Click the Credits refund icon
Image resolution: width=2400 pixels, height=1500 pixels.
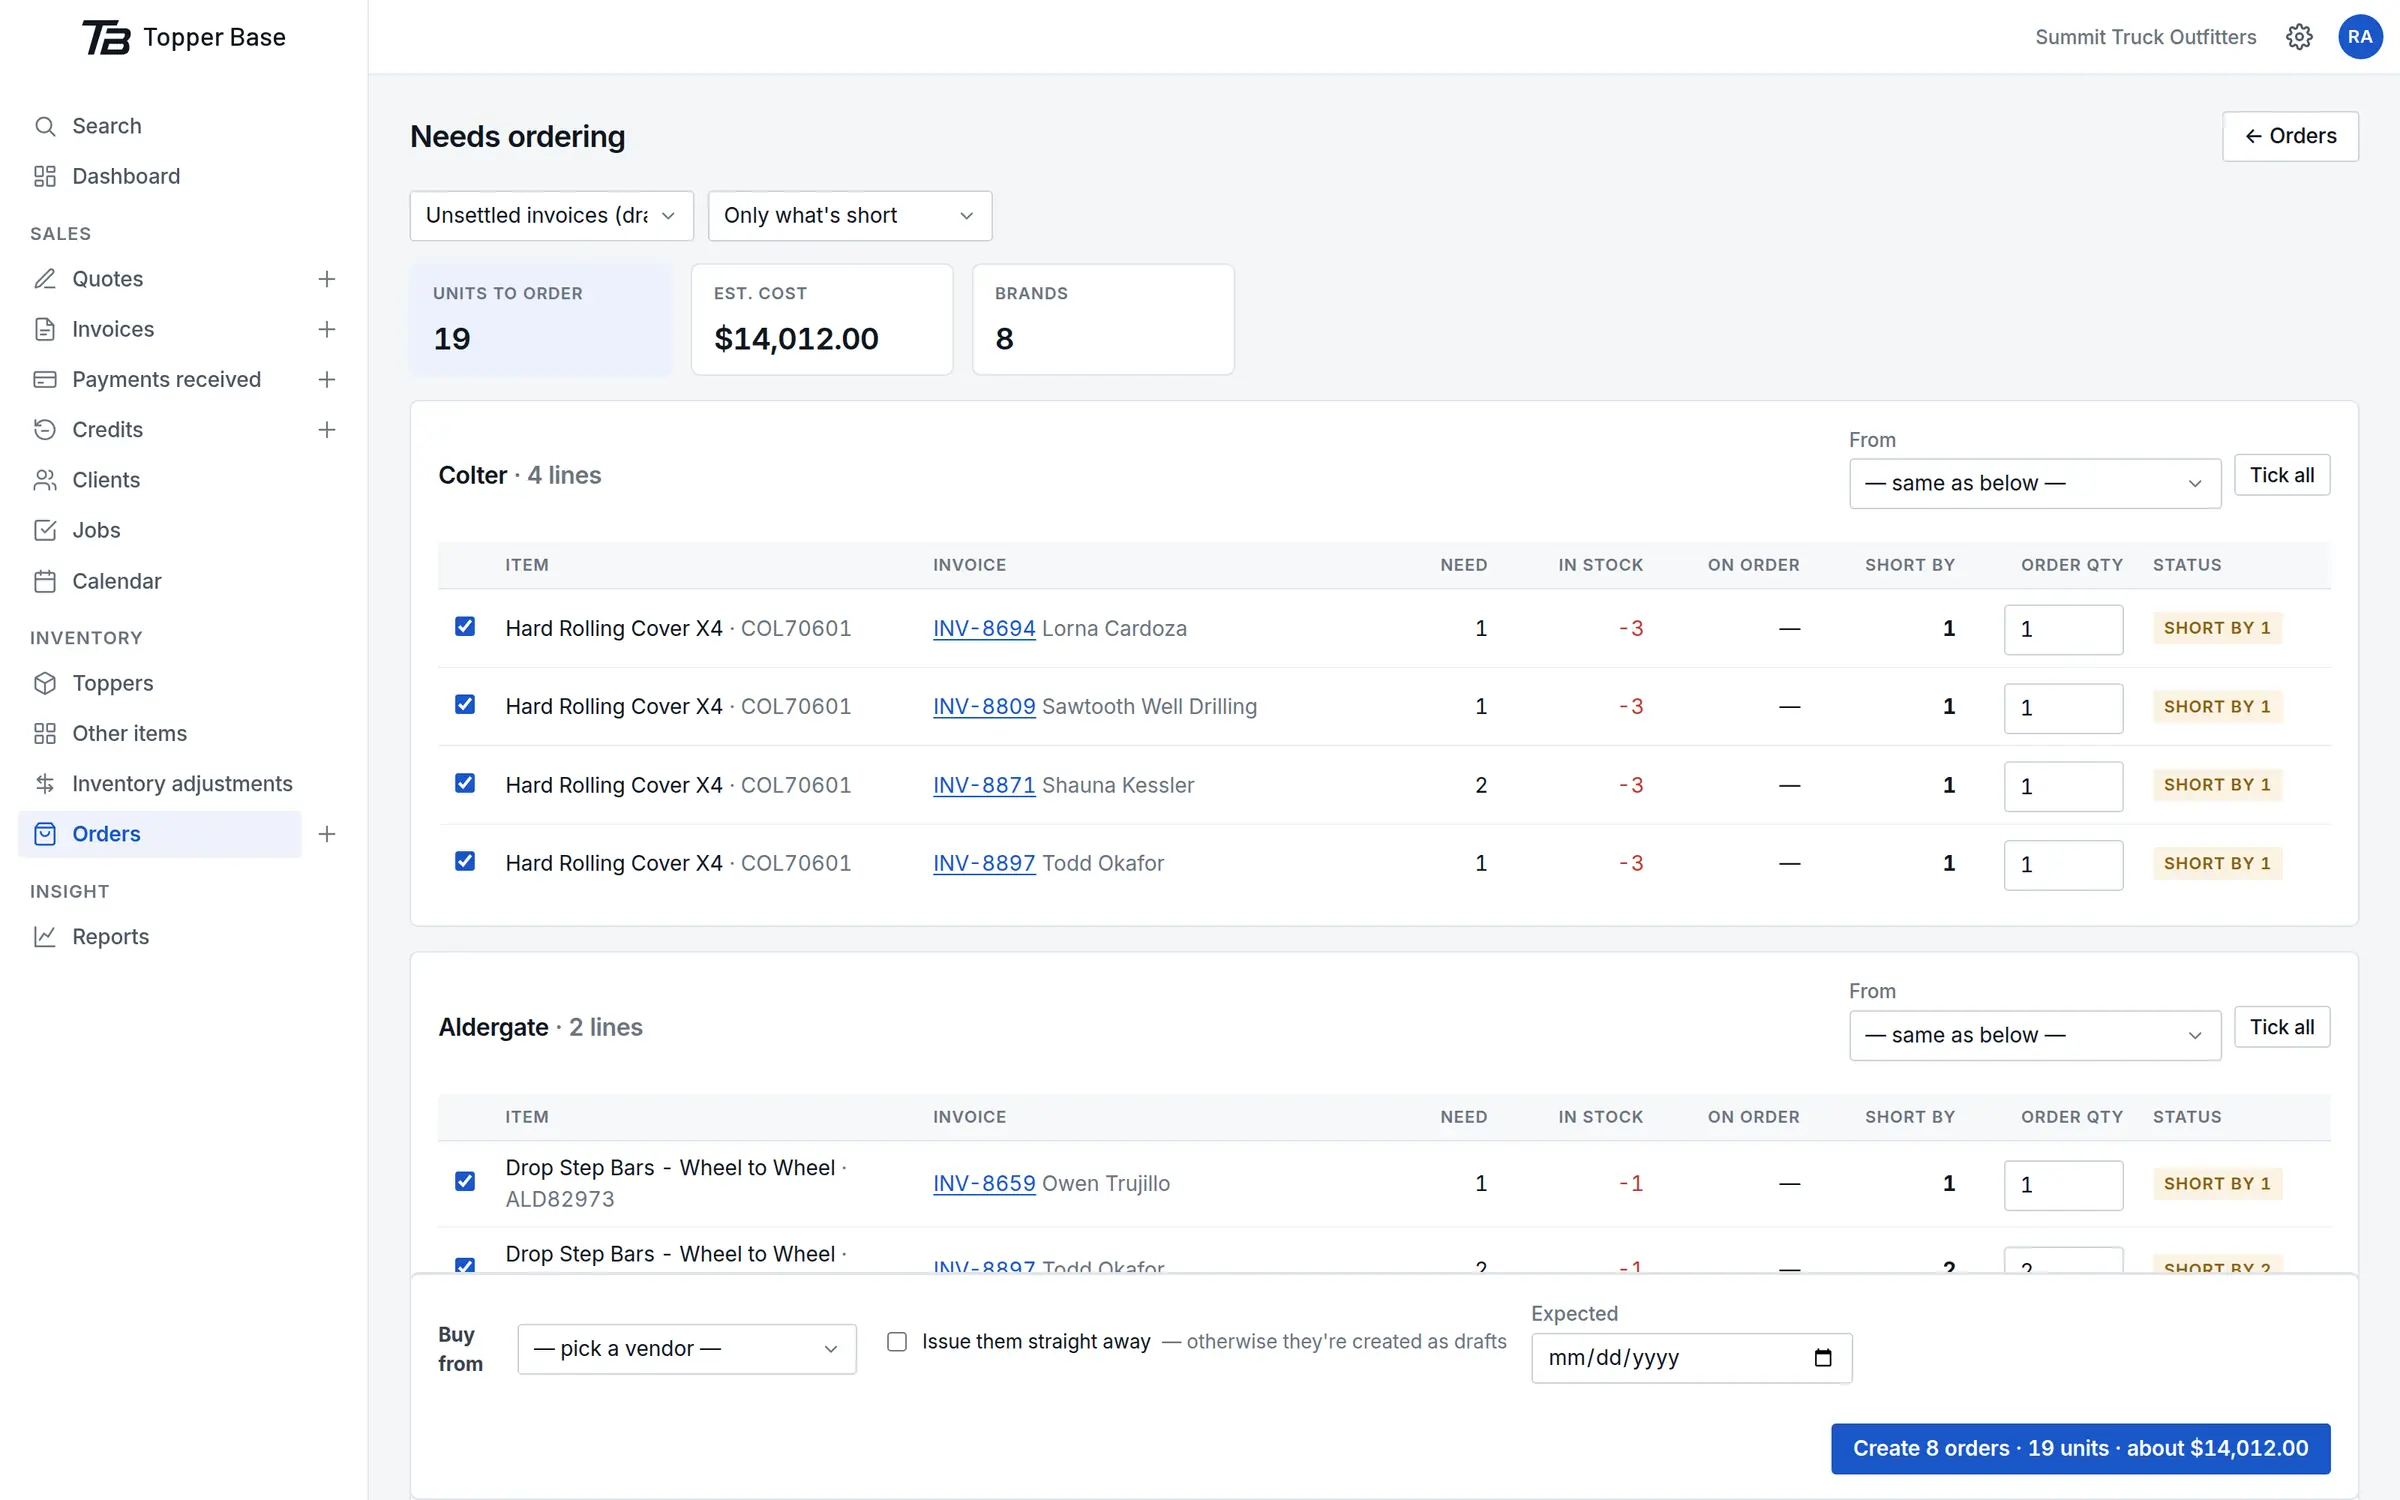(45, 429)
